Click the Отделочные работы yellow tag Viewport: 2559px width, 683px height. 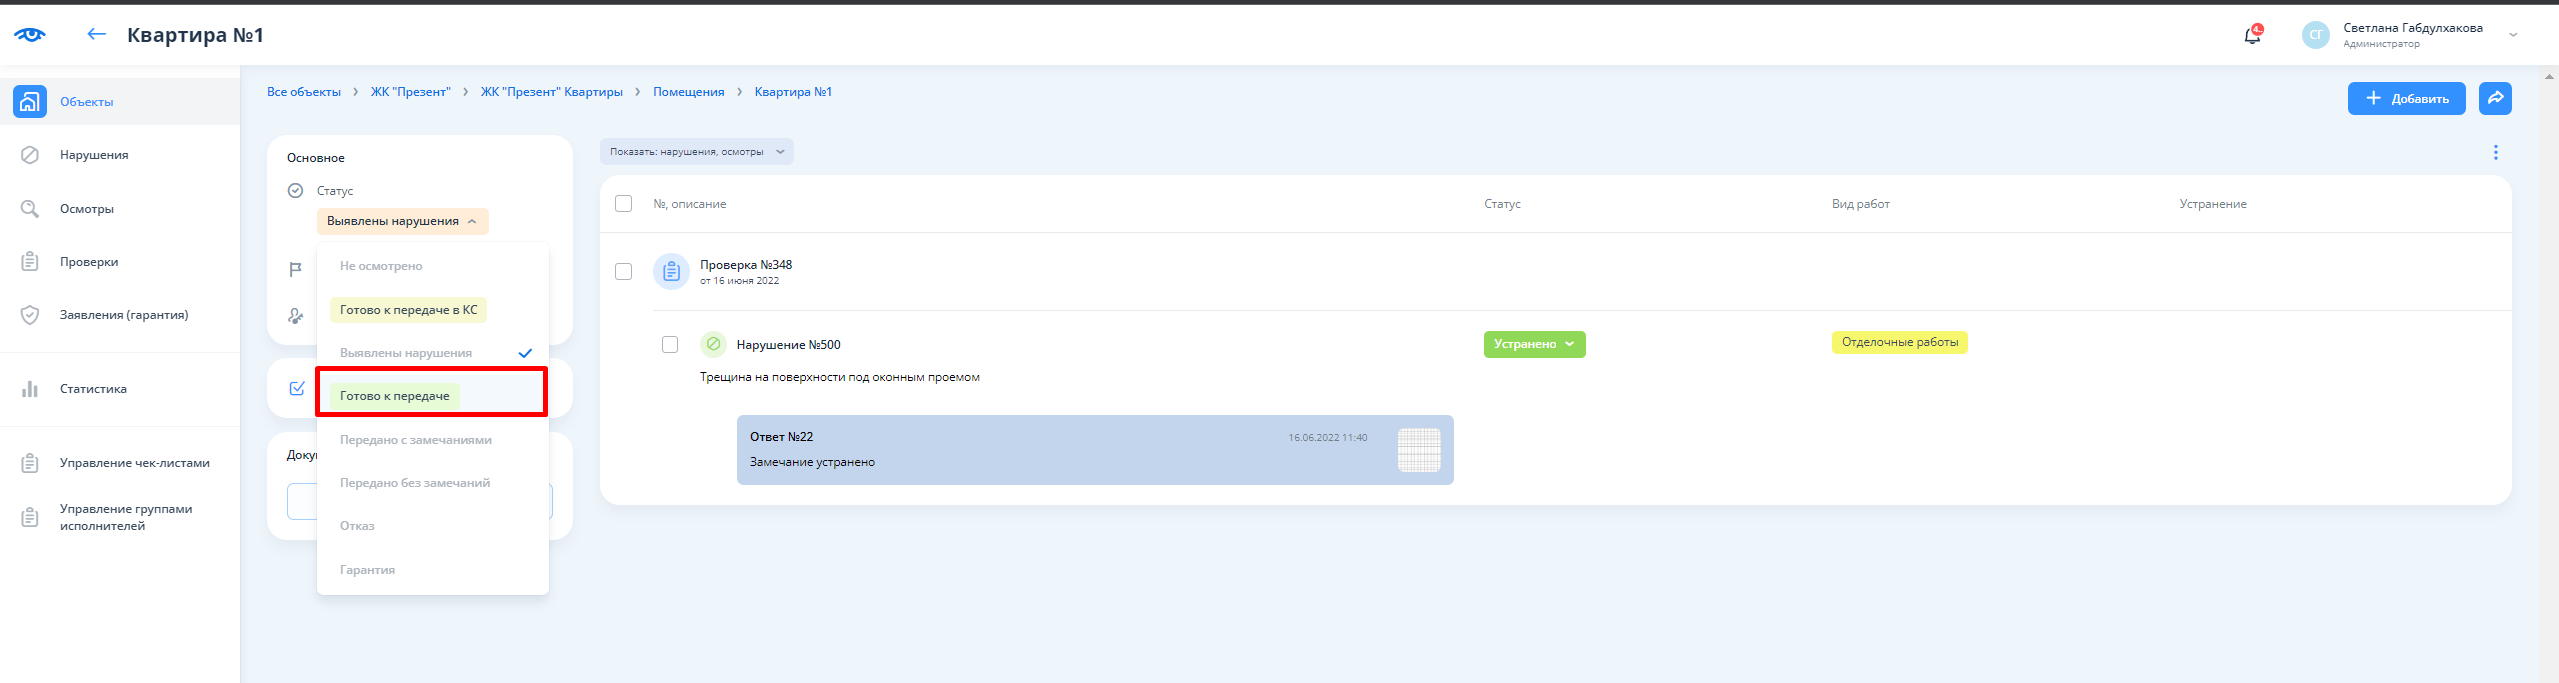(1899, 342)
